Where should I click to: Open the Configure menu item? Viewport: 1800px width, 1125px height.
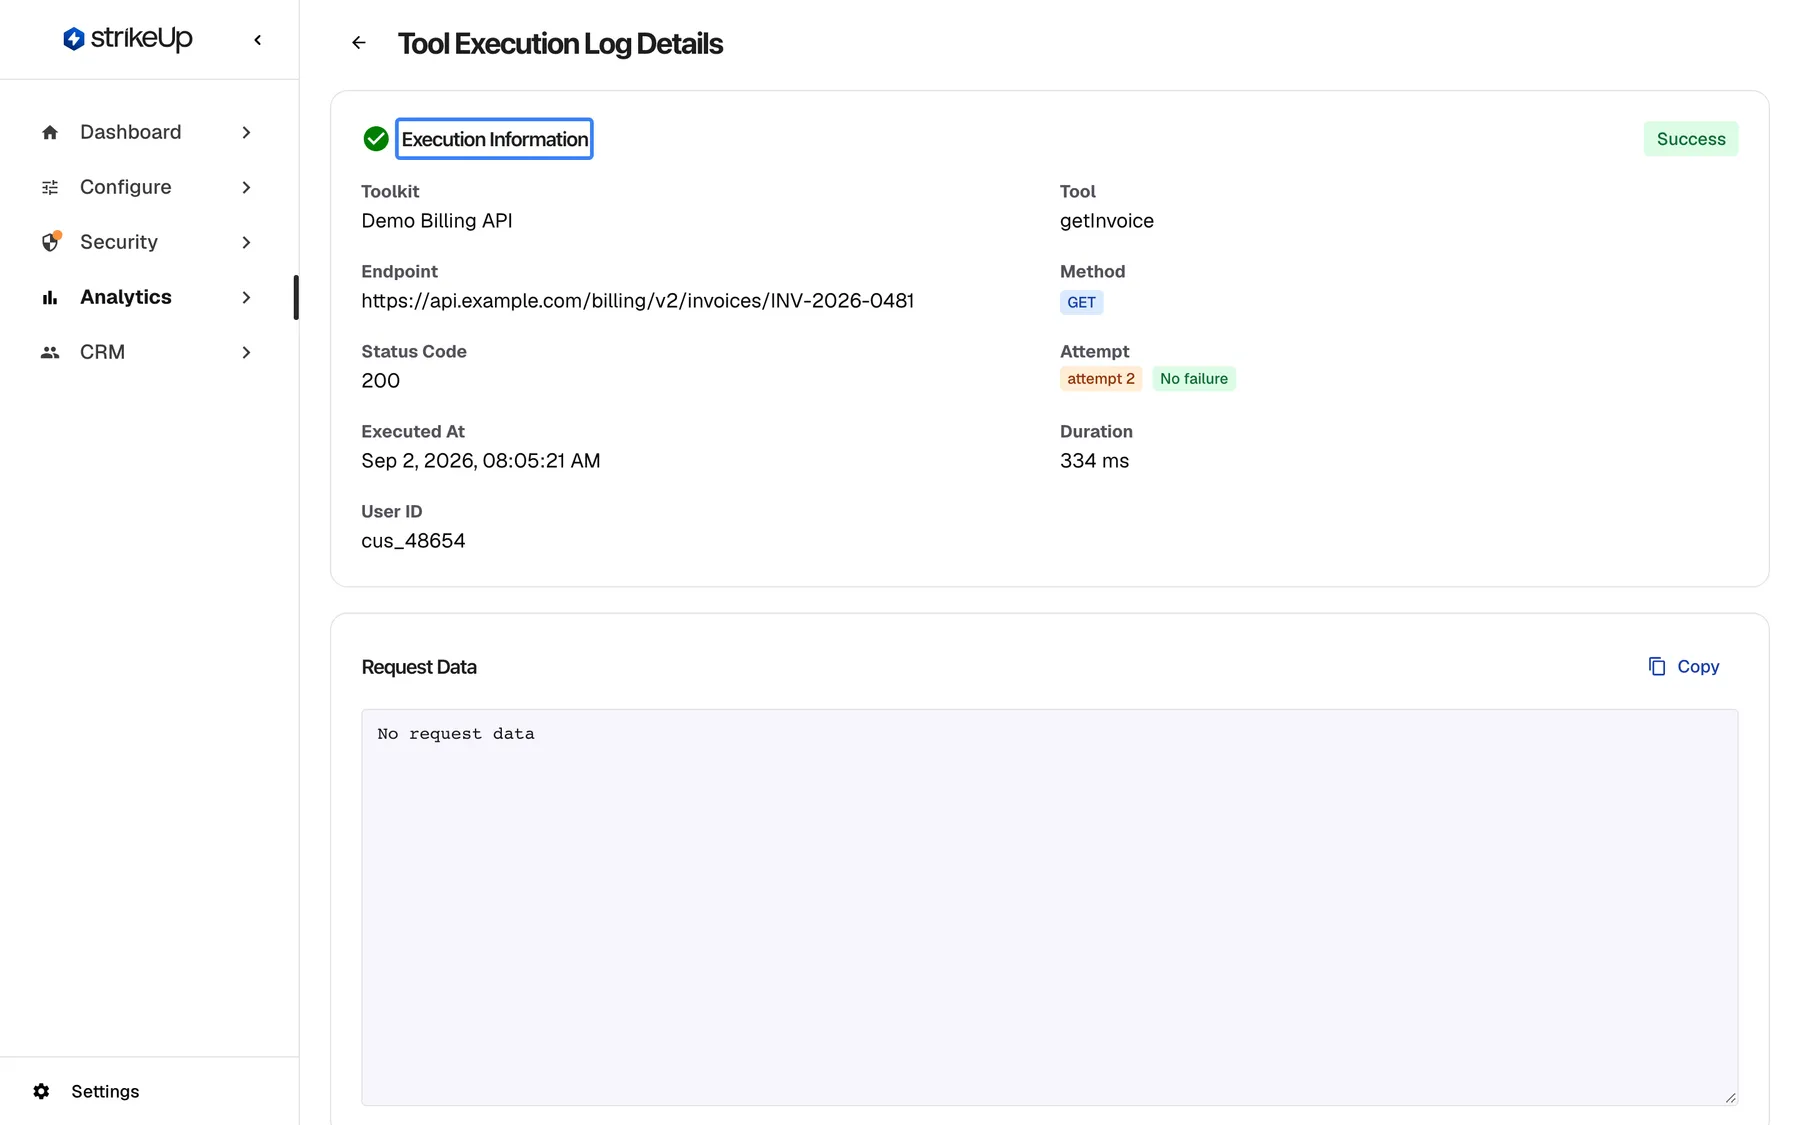(148, 187)
